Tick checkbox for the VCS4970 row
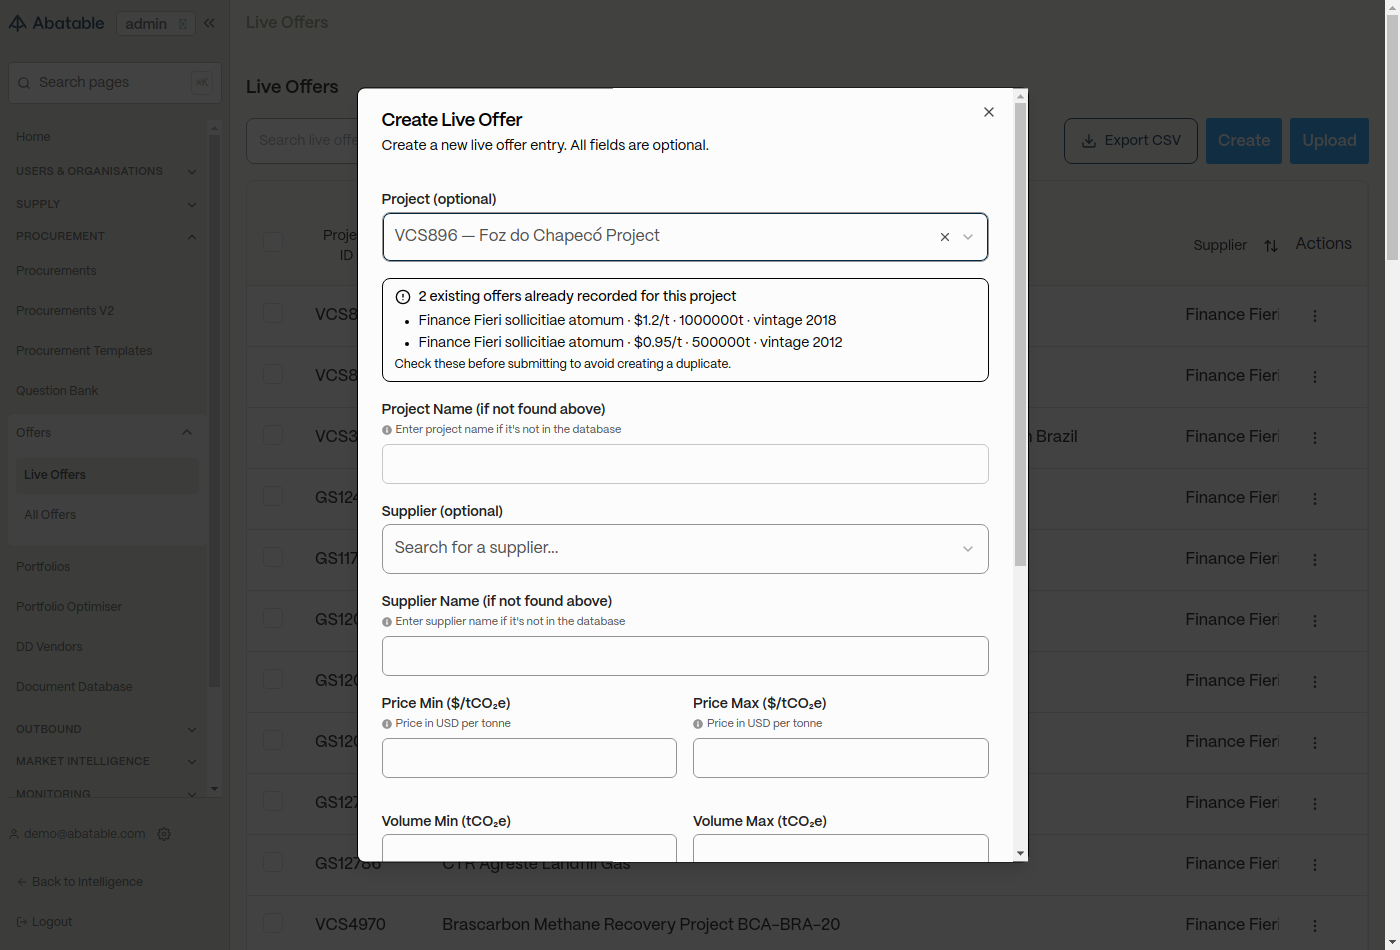This screenshot has width=1400, height=950. click(273, 923)
